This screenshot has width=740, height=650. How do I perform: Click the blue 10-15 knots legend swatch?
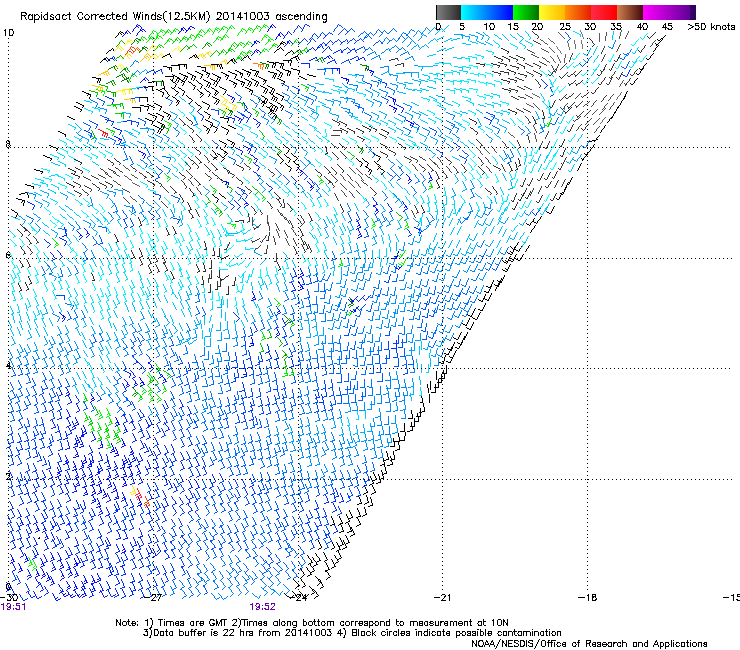[500, 12]
